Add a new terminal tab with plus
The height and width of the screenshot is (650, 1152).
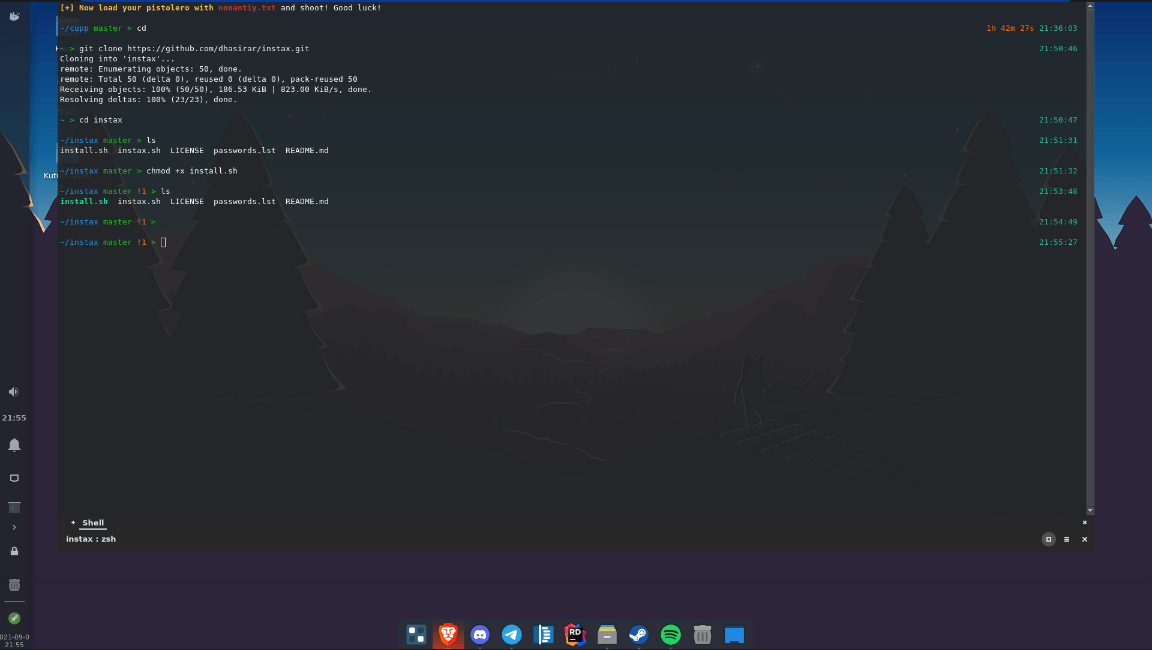click(x=73, y=522)
